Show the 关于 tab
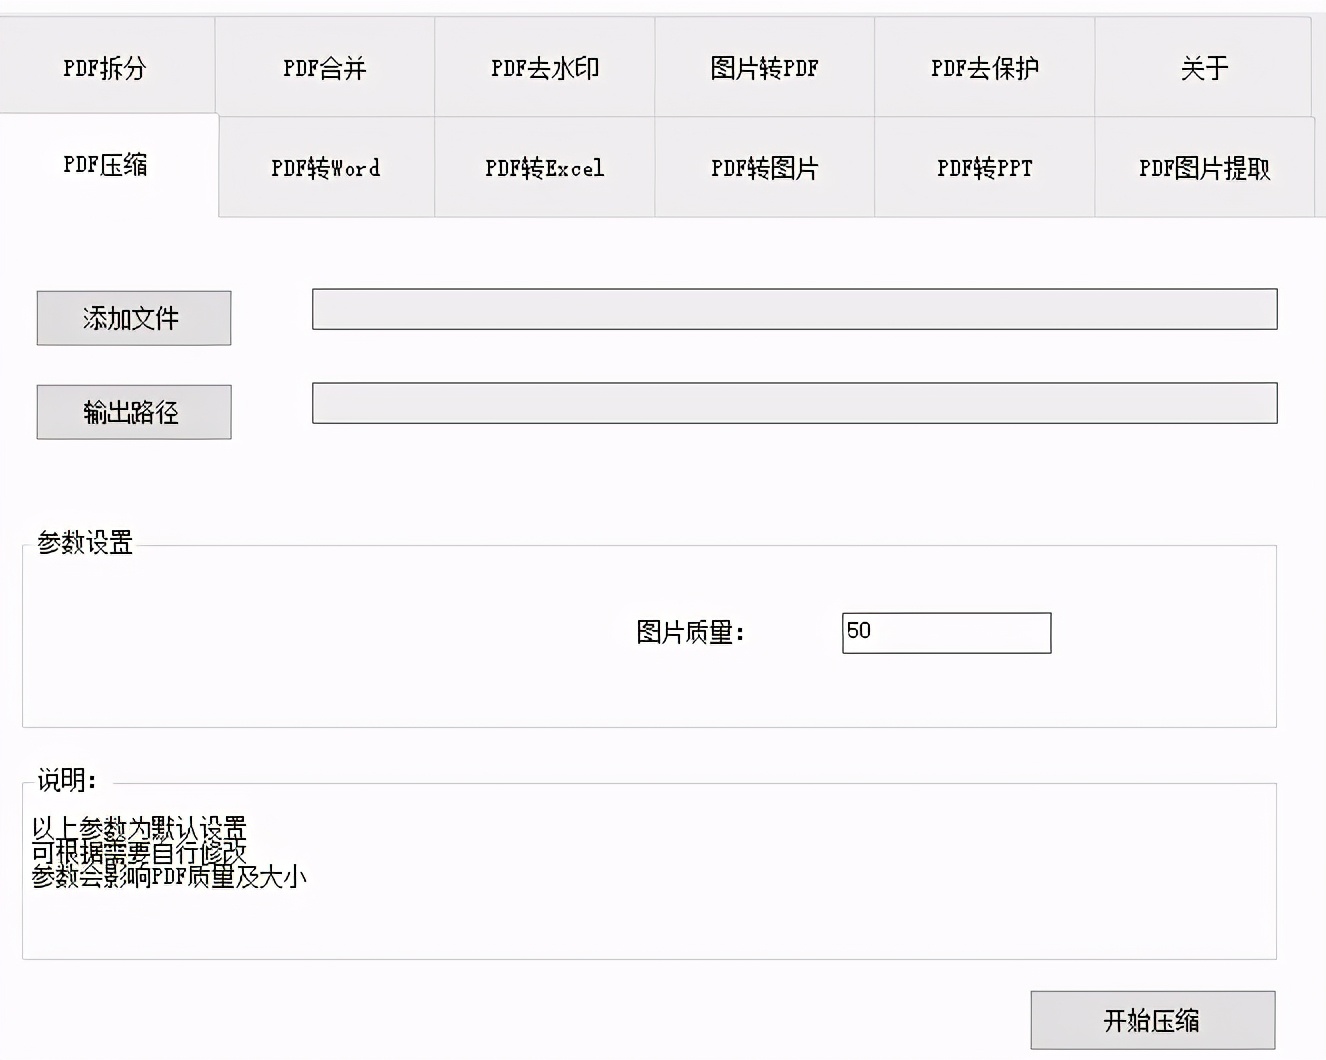The image size is (1326, 1060). (x=1204, y=68)
